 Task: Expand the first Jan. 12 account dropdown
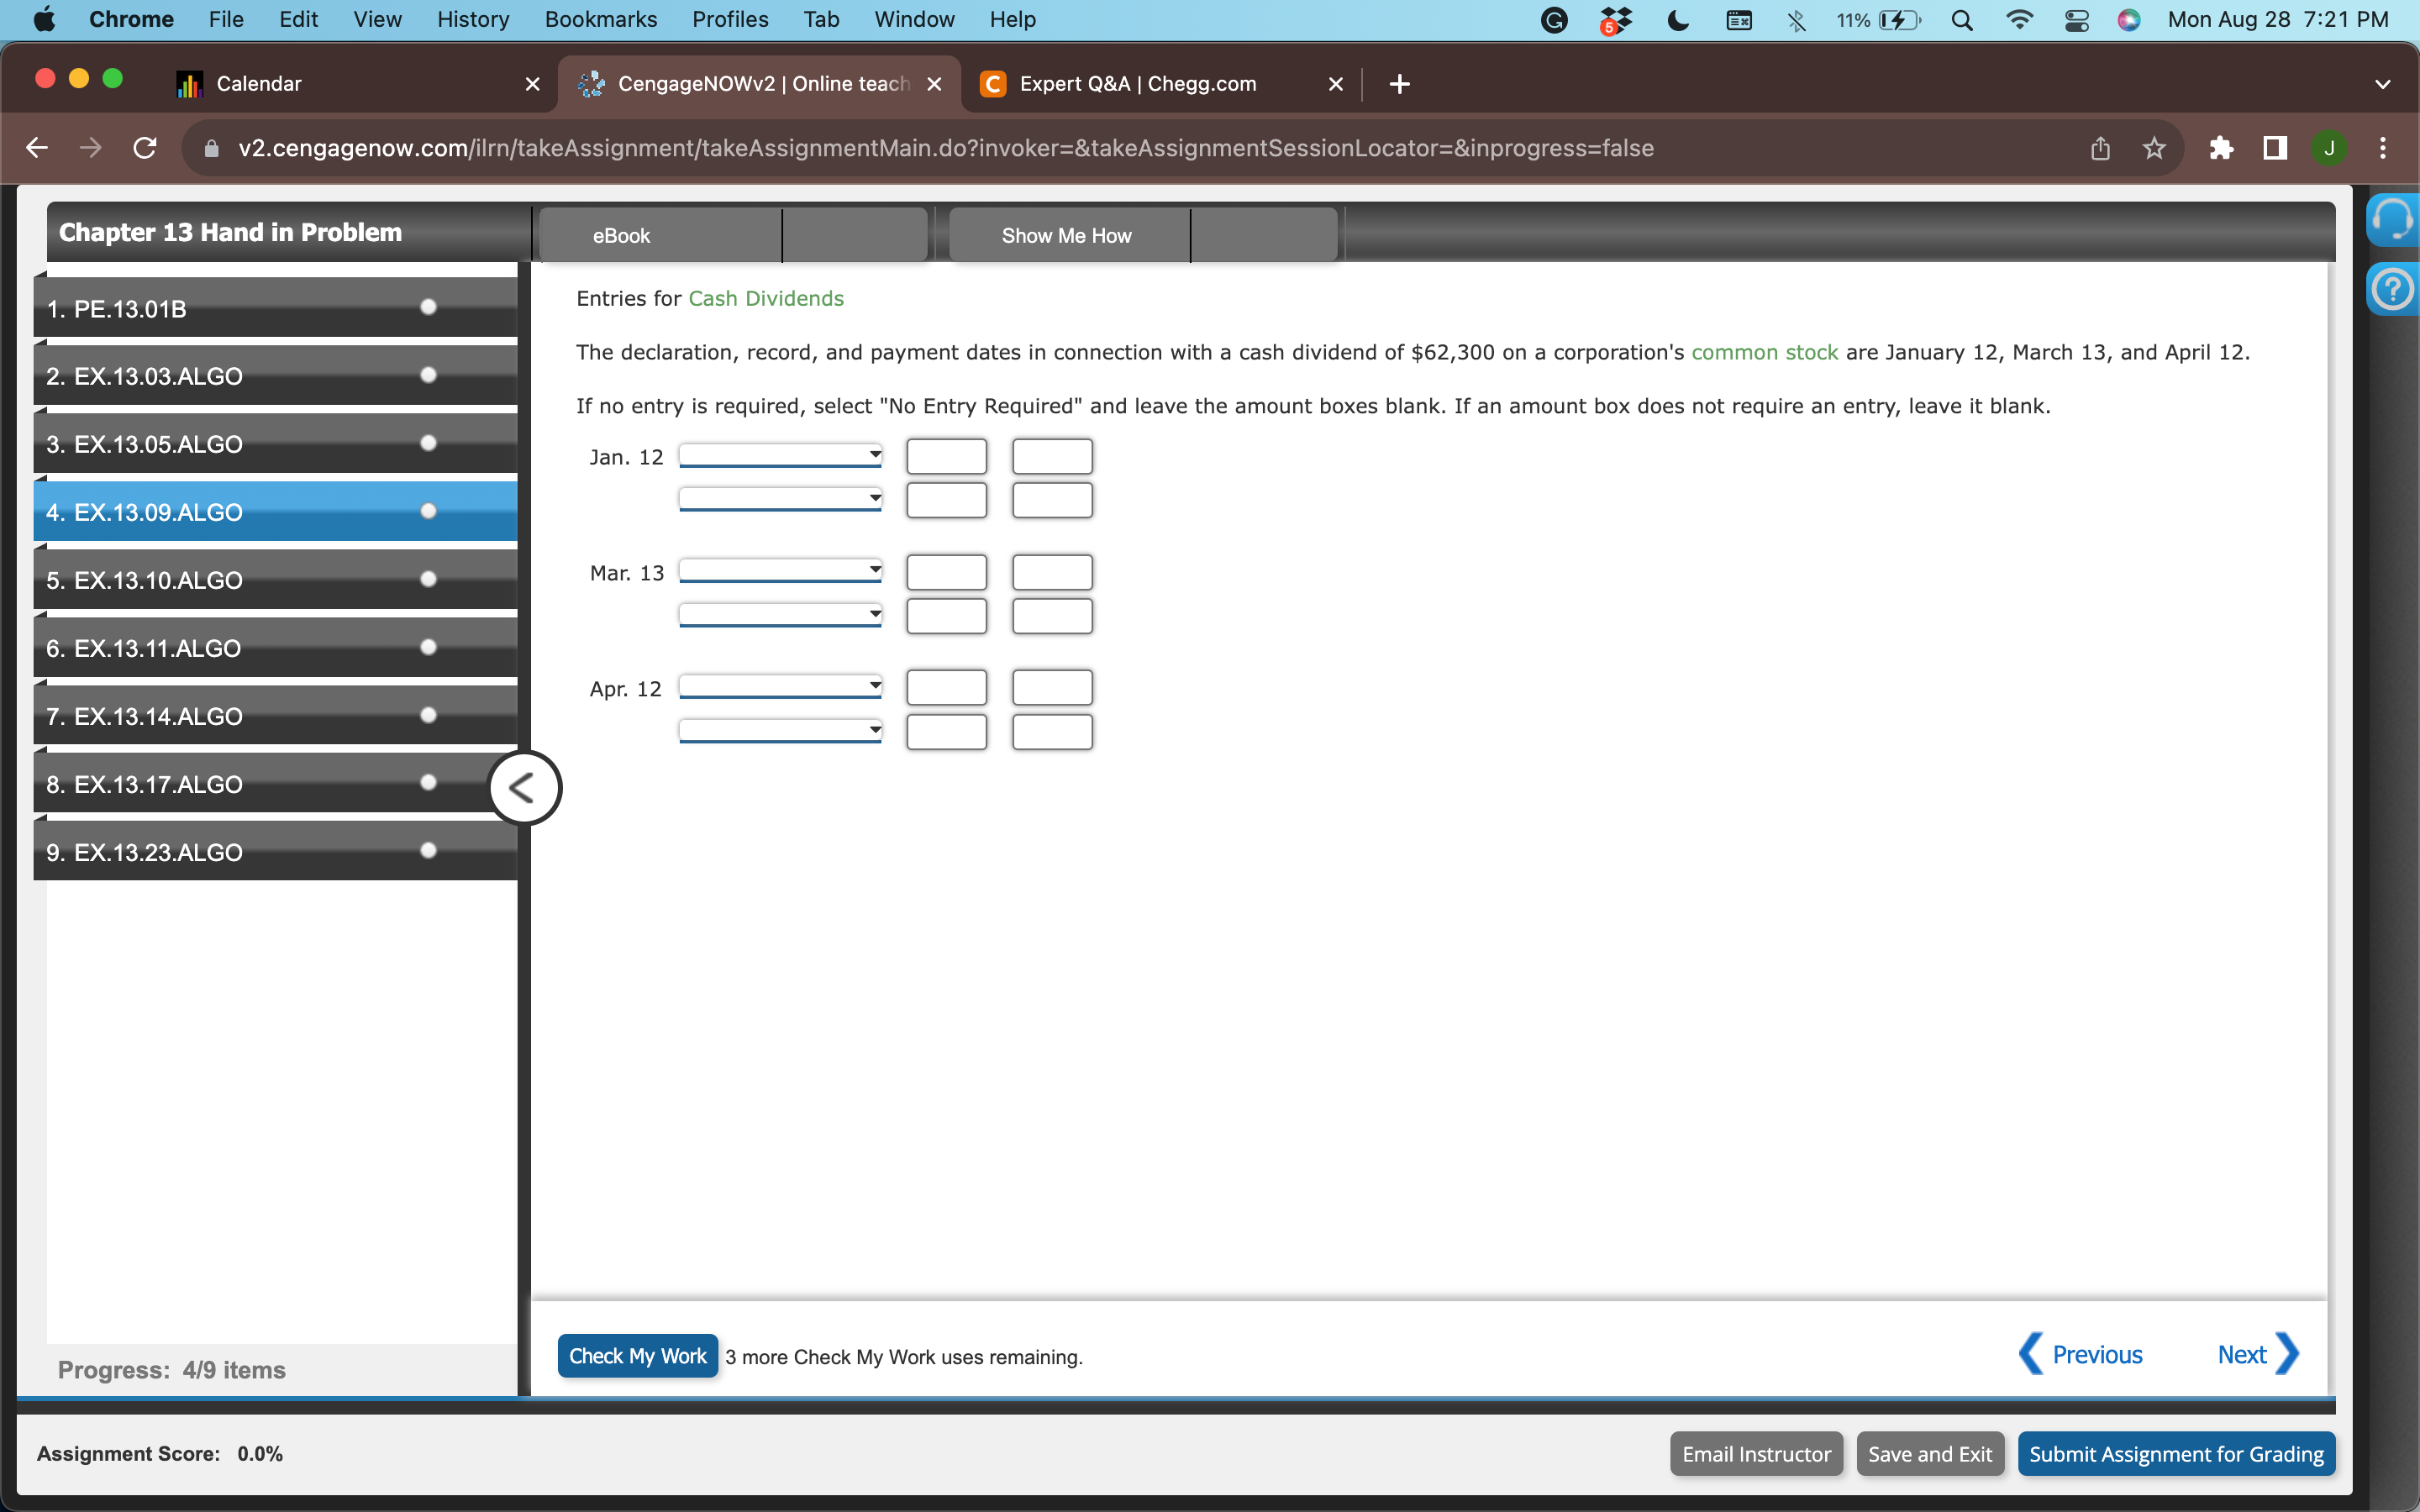780,456
